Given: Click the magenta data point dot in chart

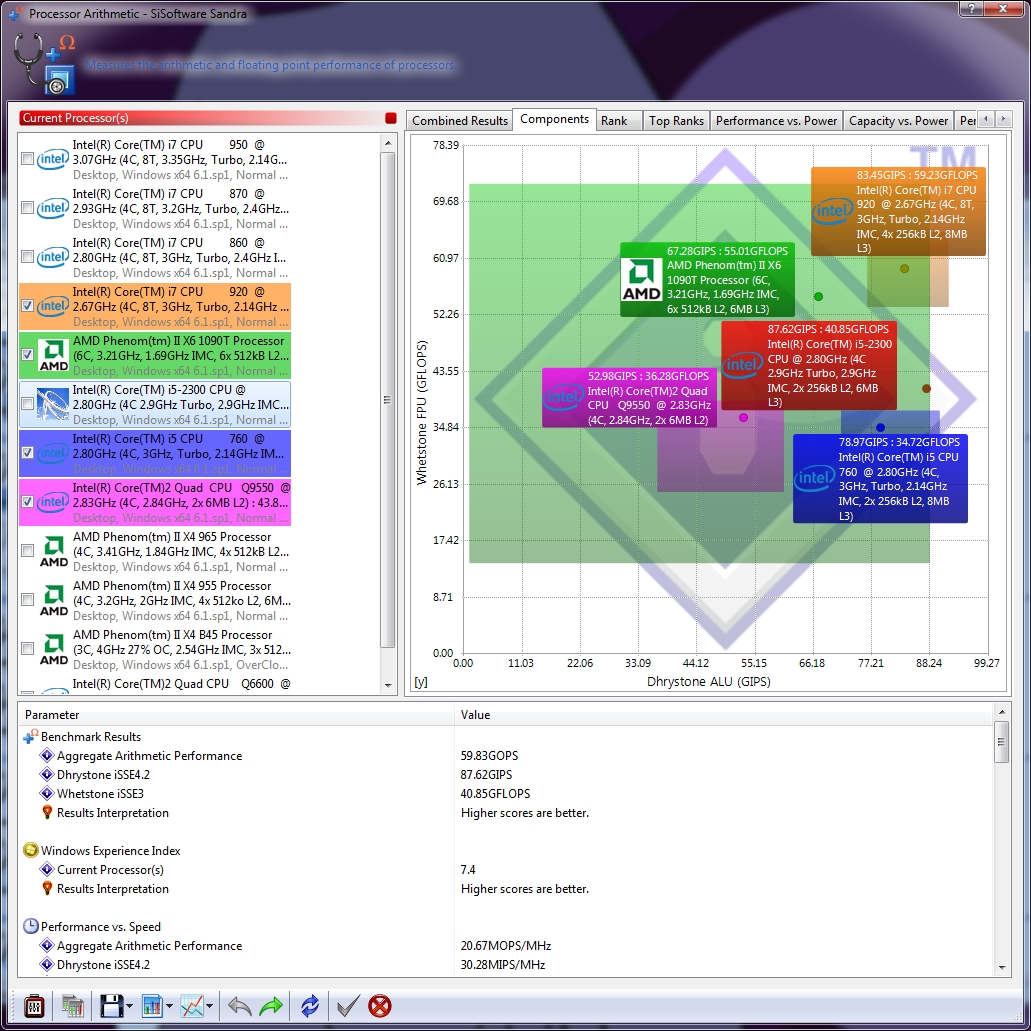Looking at the screenshot, I should 744,418.
